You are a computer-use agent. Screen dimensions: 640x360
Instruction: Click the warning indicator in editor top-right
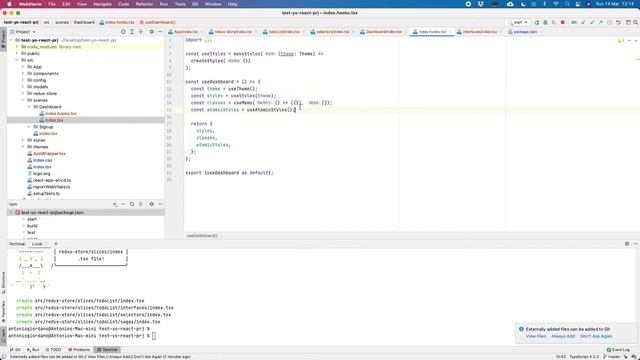620,41
